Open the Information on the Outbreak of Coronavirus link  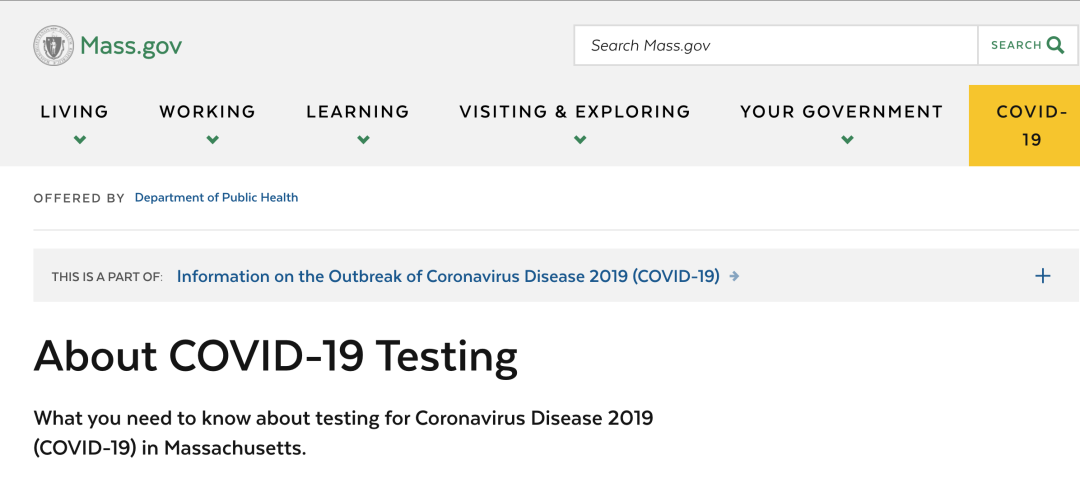pyautogui.click(x=448, y=276)
